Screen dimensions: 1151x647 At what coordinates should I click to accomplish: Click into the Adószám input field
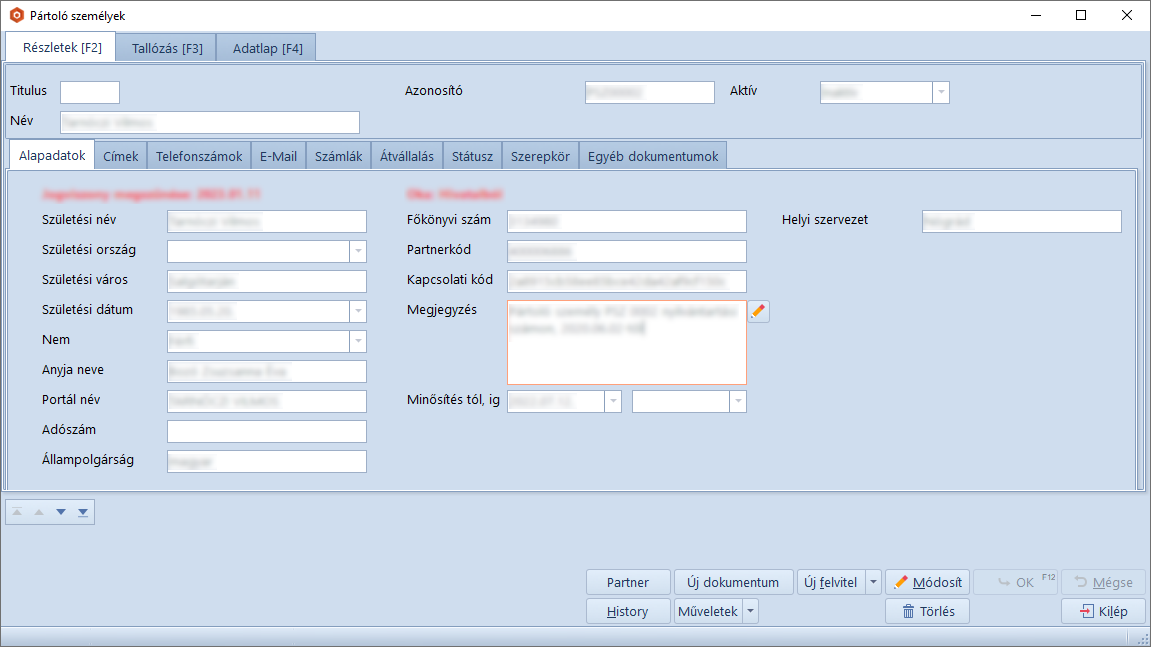[266, 431]
